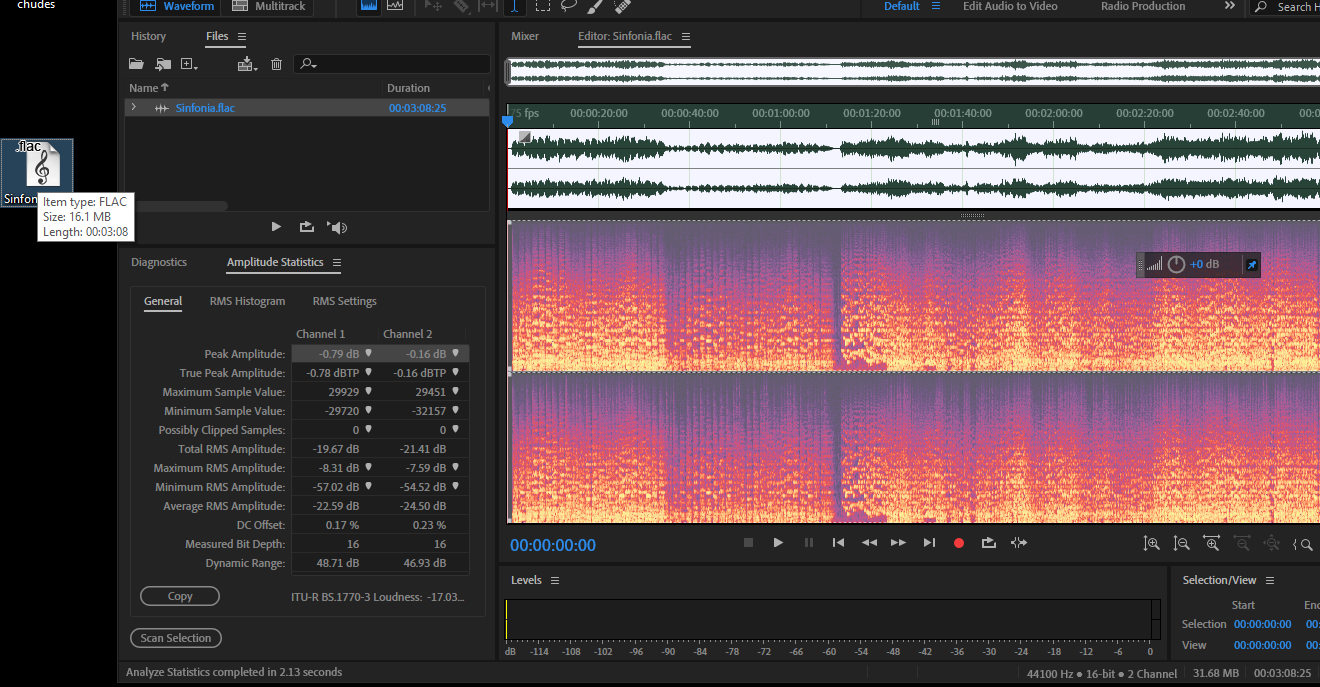Click the Open File folder icon
The image size is (1320, 687).
tap(136, 64)
